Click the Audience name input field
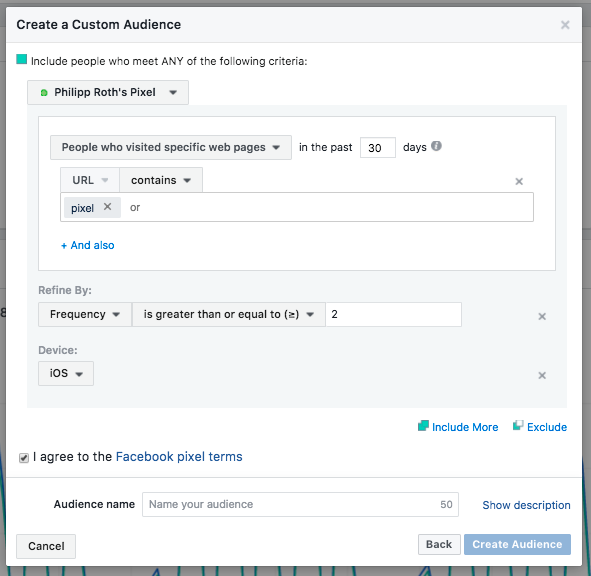 pyautogui.click(x=300, y=504)
